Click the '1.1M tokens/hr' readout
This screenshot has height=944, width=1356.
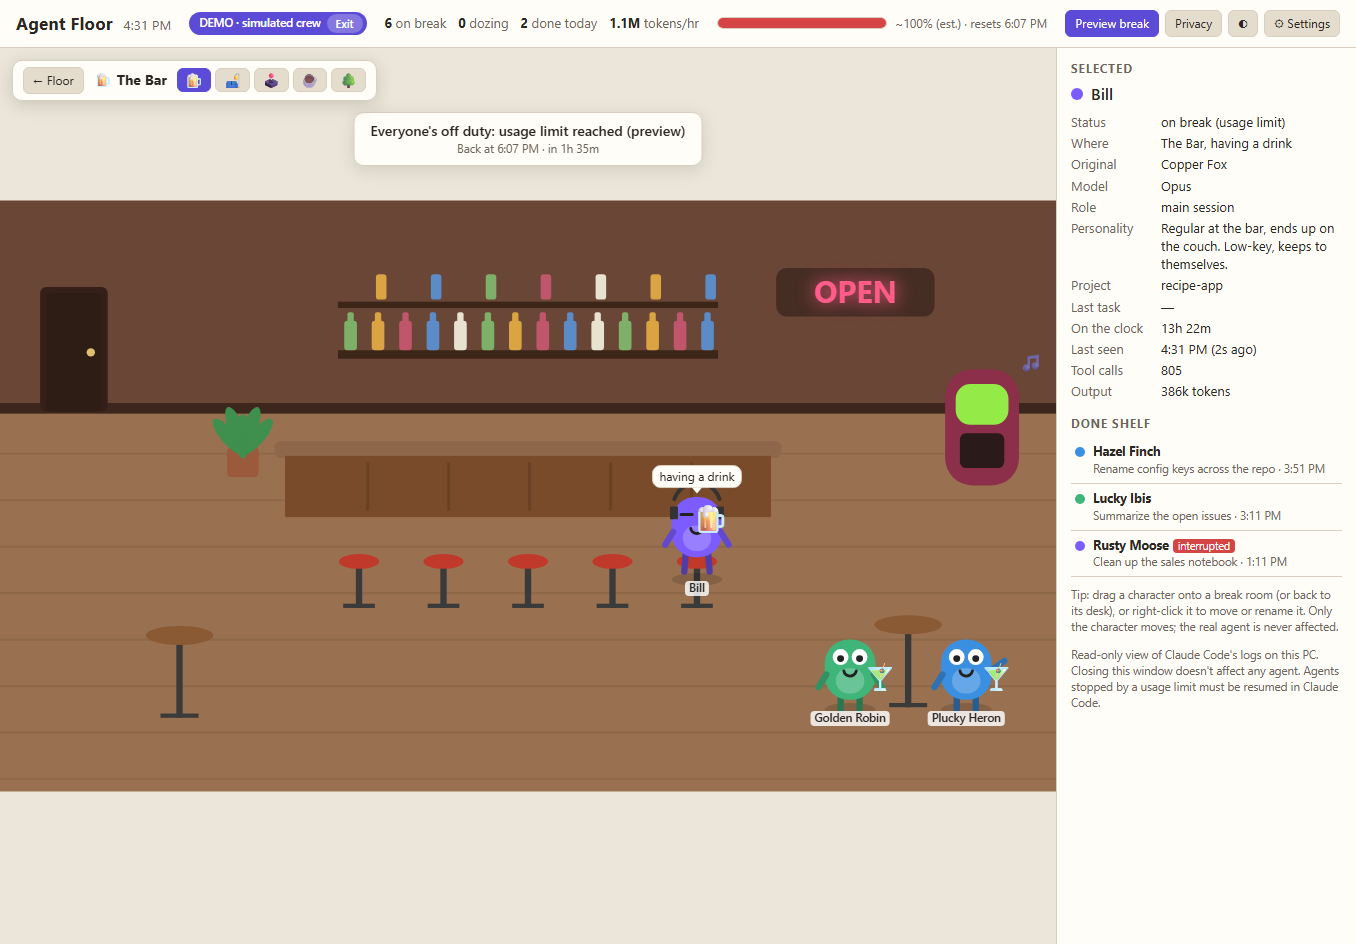[654, 24]
